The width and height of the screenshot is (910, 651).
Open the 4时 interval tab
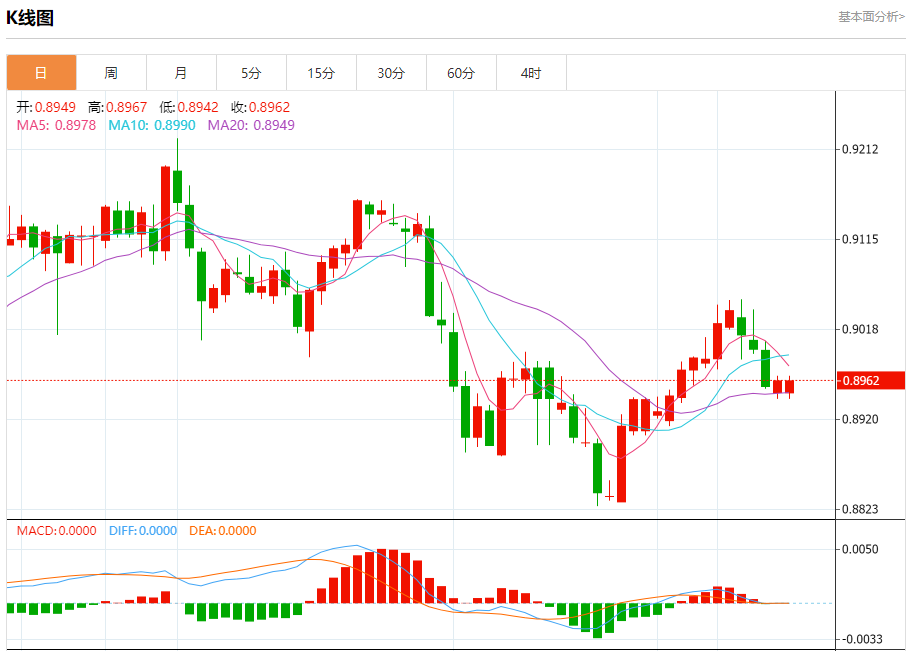[531, 73]
